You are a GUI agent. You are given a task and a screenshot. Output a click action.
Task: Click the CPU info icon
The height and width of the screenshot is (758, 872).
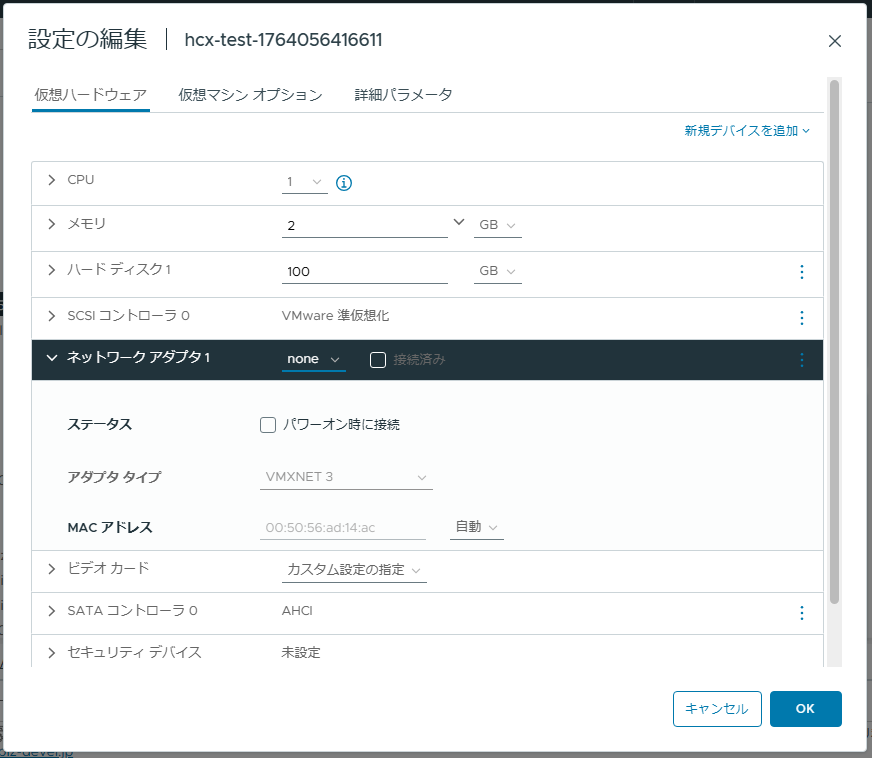tap(344, 182)
